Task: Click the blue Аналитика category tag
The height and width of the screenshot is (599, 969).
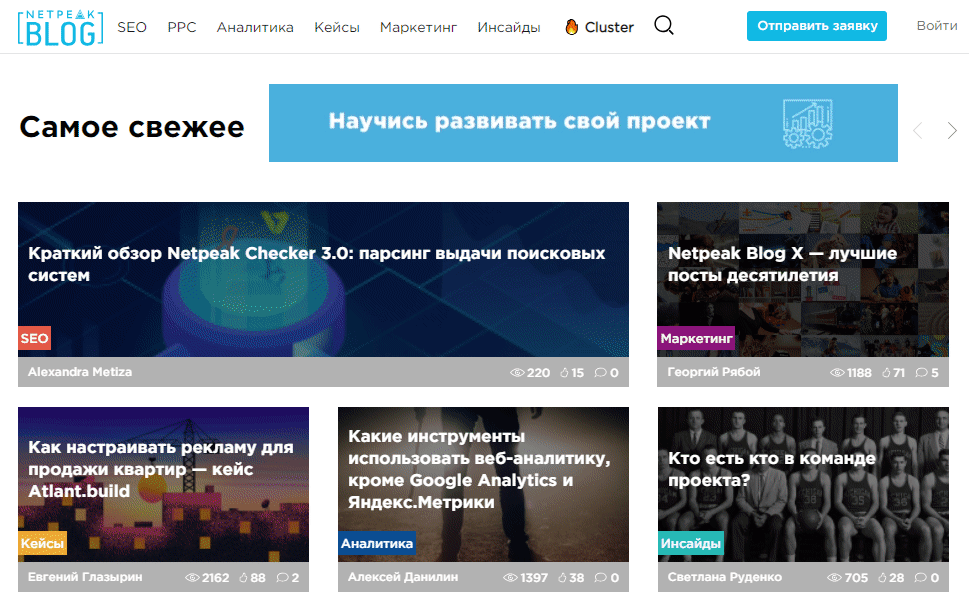Action: (376, 543)
